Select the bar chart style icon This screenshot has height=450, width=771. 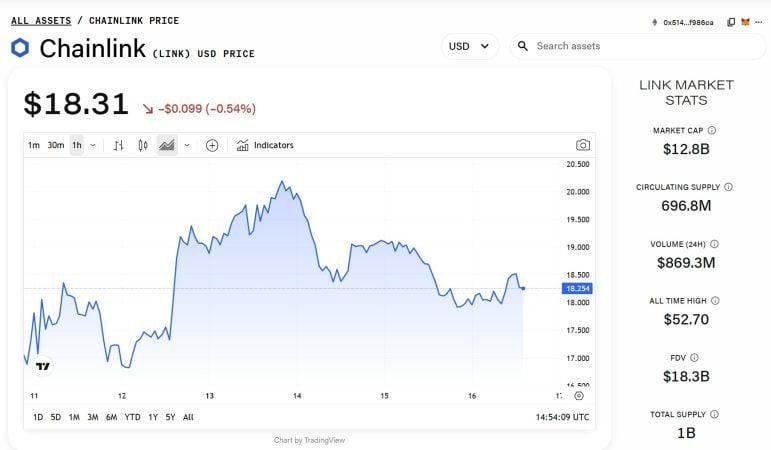118,145
